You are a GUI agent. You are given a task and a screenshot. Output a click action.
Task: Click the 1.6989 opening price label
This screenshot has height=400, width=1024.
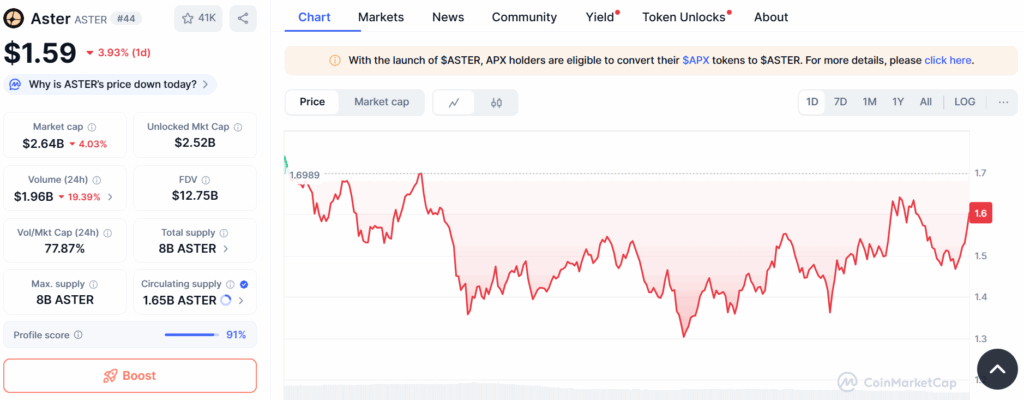304,175
